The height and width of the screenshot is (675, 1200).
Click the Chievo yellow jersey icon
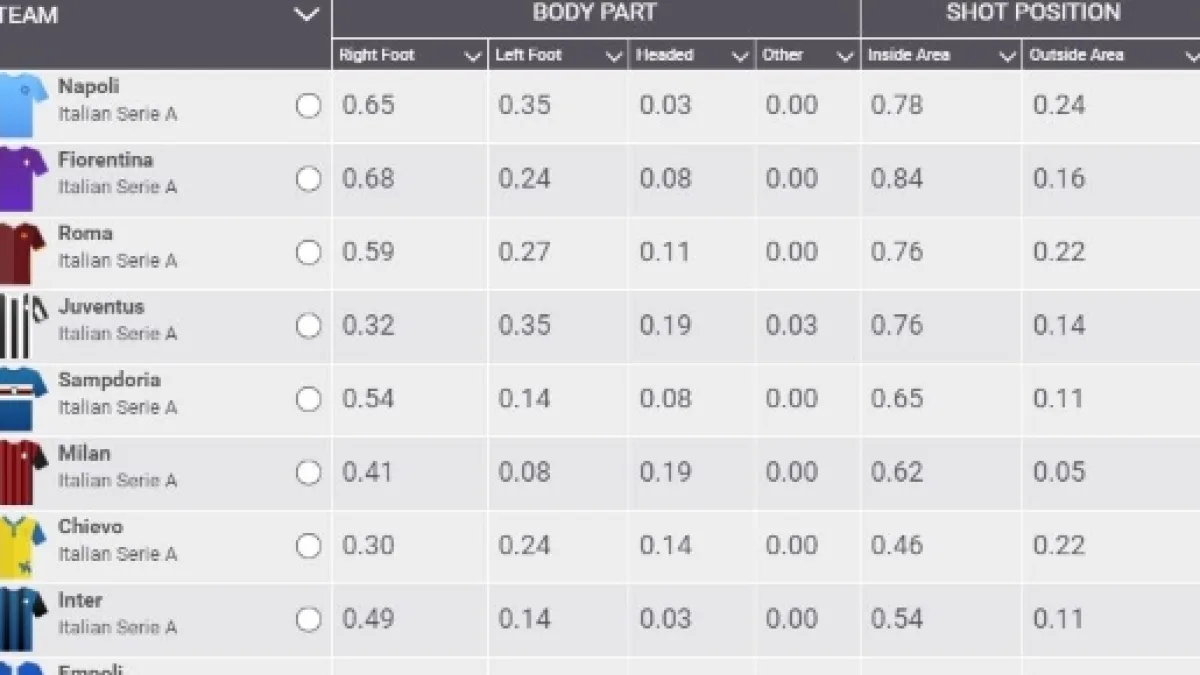click(22, 546)
